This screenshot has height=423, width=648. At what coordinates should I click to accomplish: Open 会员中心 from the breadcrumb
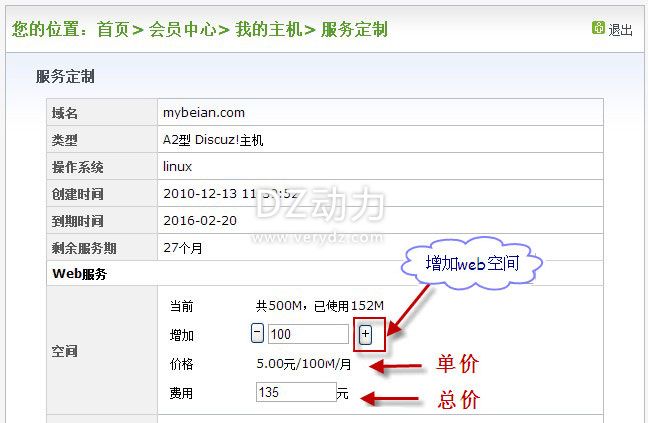point(183,29)
